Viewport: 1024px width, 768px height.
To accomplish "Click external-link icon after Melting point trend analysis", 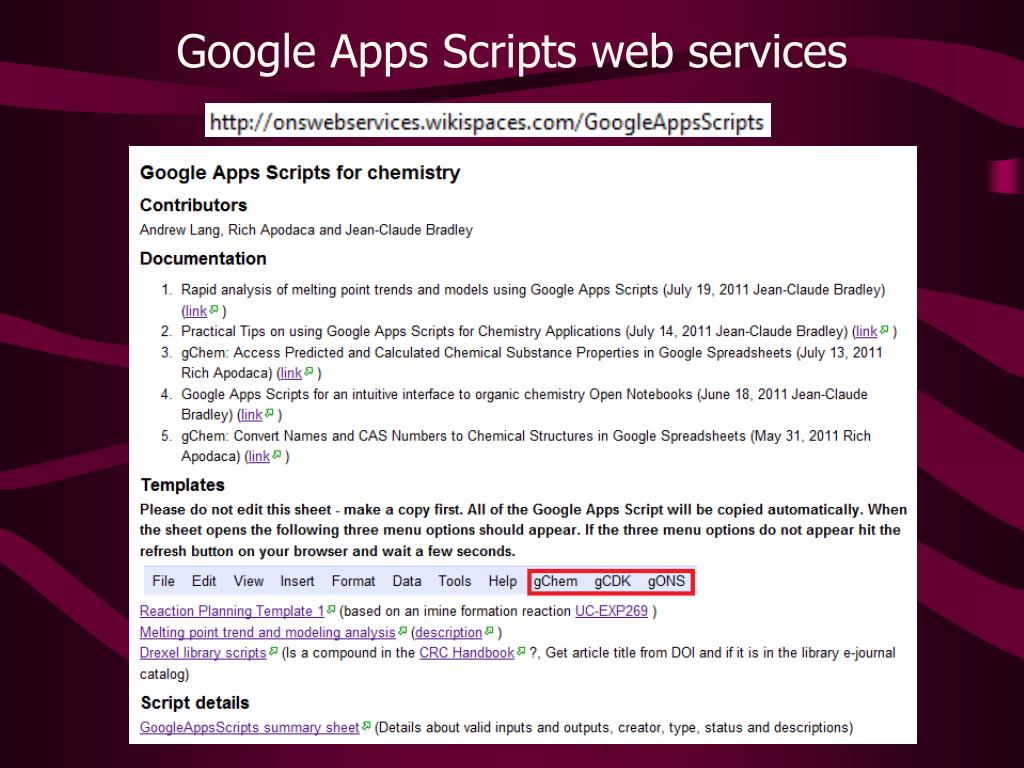I will click(x=402, y=630).
